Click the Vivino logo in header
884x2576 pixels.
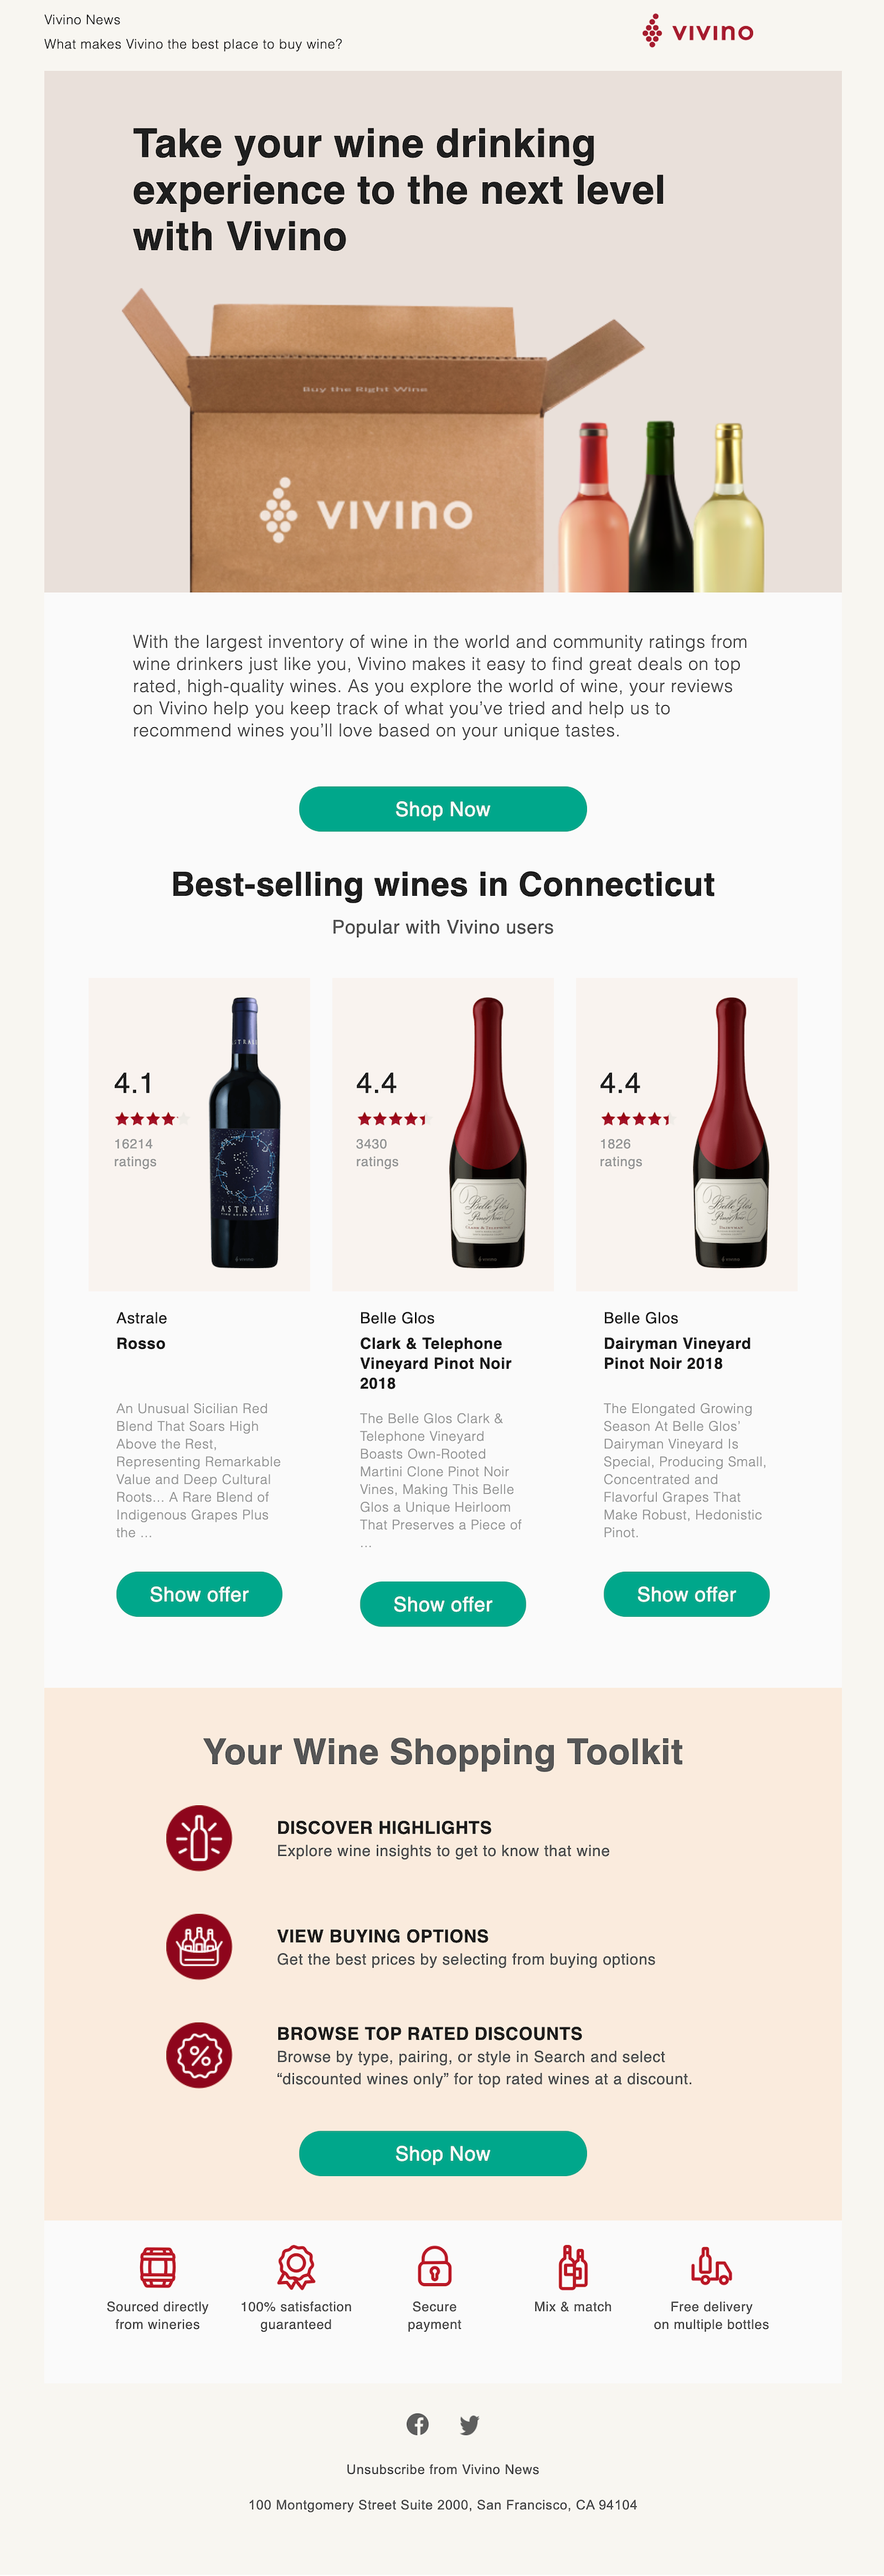click(697, 31)
